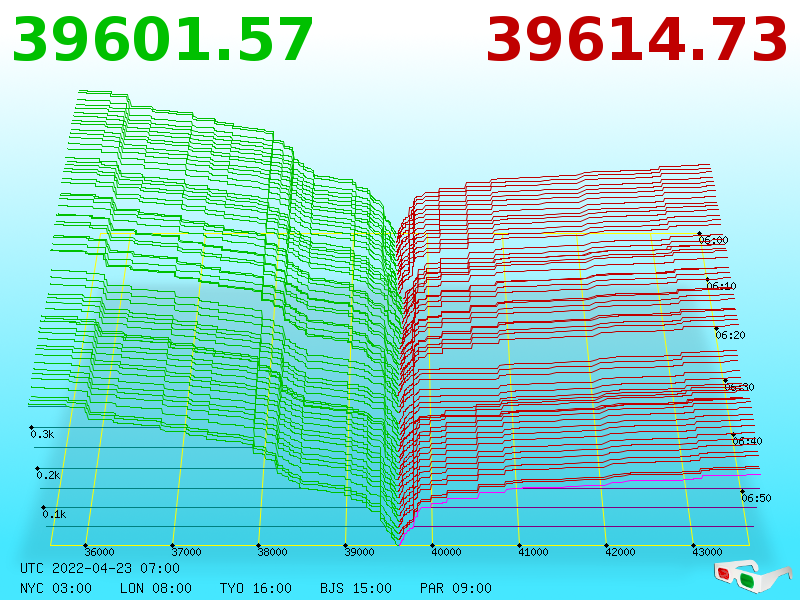Select the 06:00 time marker
This screenshot has height=600, width=800.
coord(713,240)
